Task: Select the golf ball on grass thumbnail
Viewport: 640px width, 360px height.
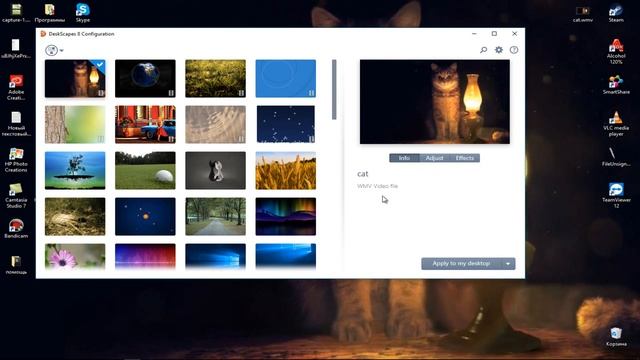Action: [145, 171]
